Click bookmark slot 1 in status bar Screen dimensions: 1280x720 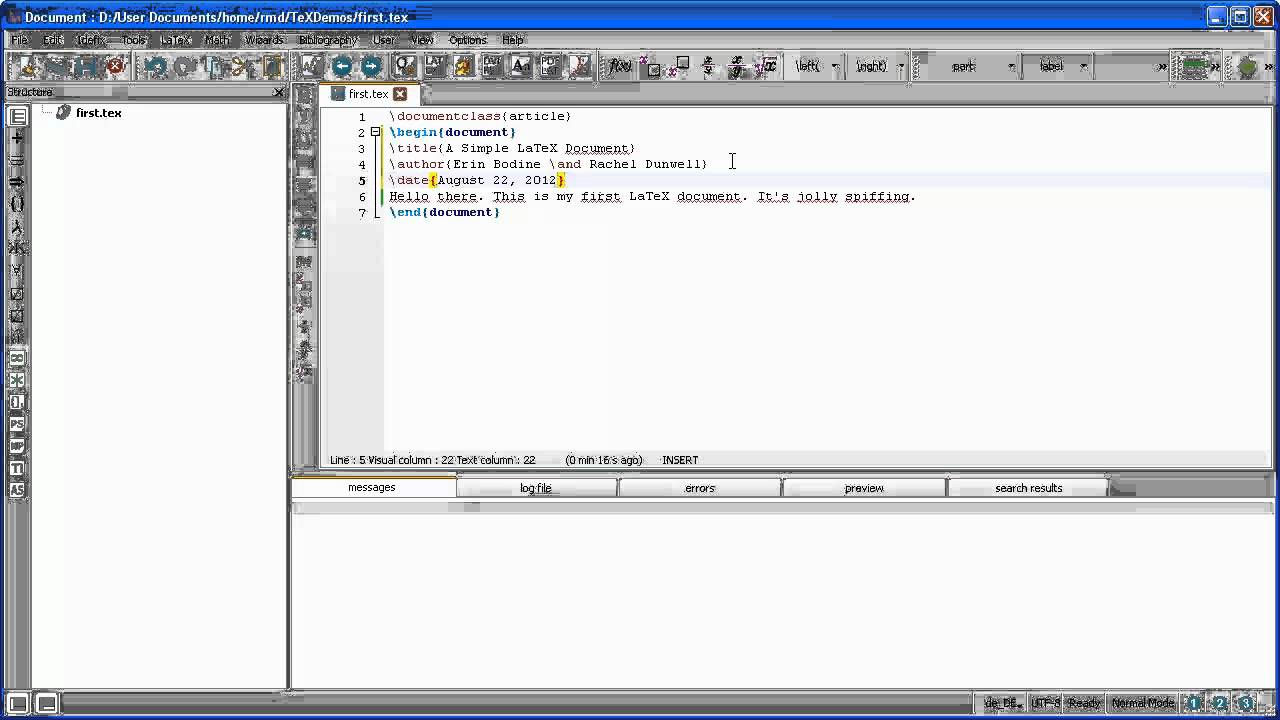[1194, 703]
